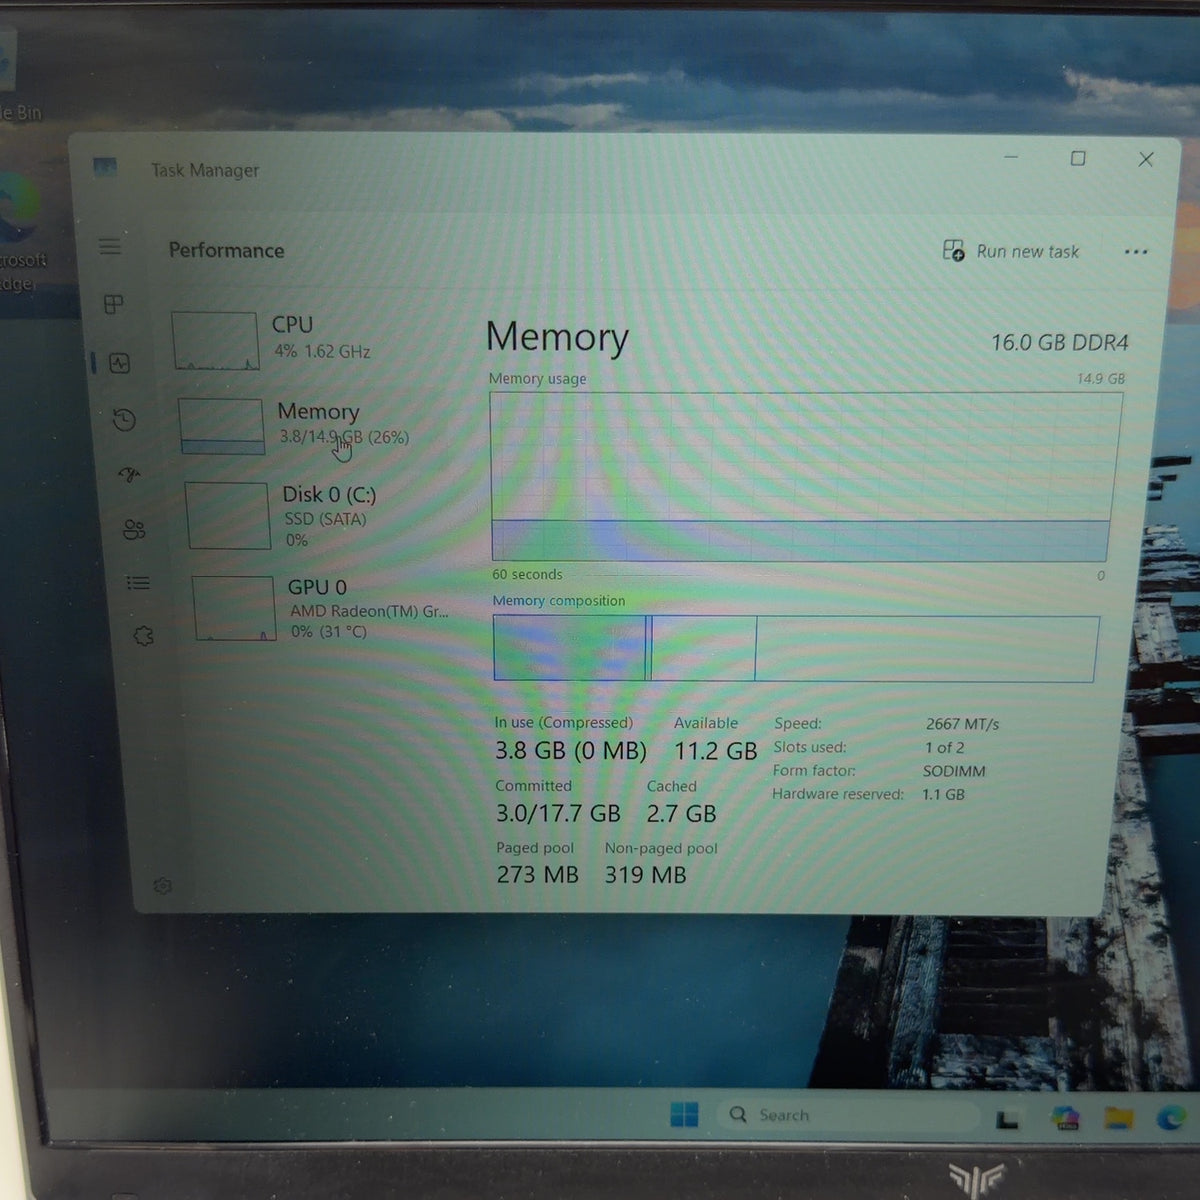Open Task Manager Settings gear
The width and height of the screenshot is (1200, 1200).
point(163,886)
